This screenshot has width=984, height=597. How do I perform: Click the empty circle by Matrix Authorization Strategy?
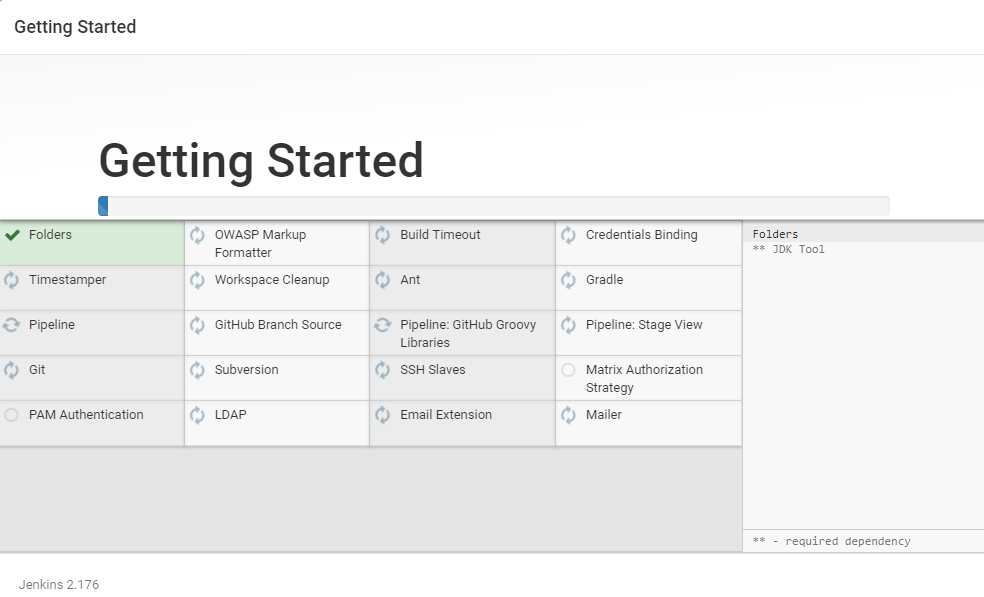coord(568,370)
